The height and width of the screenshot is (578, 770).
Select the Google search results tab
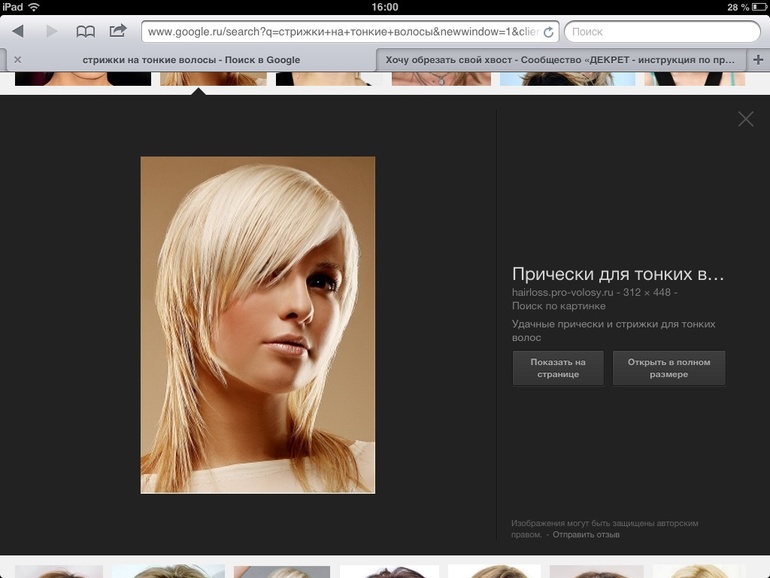coord(190,60)
